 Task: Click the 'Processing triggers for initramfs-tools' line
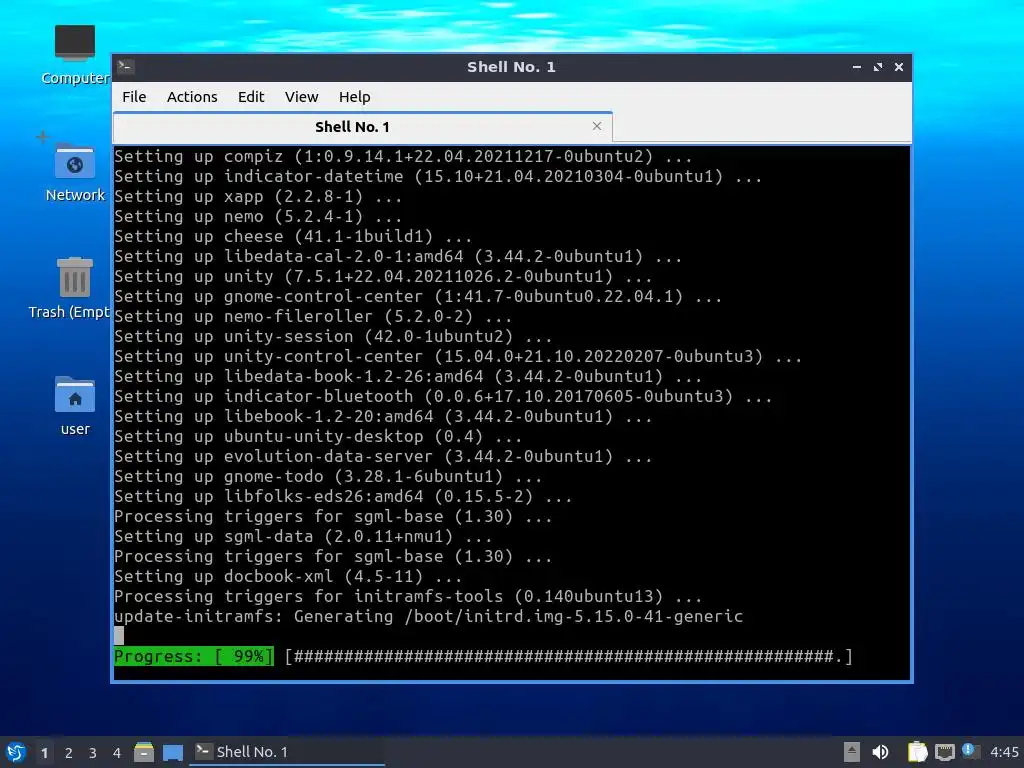click(408, 596)
